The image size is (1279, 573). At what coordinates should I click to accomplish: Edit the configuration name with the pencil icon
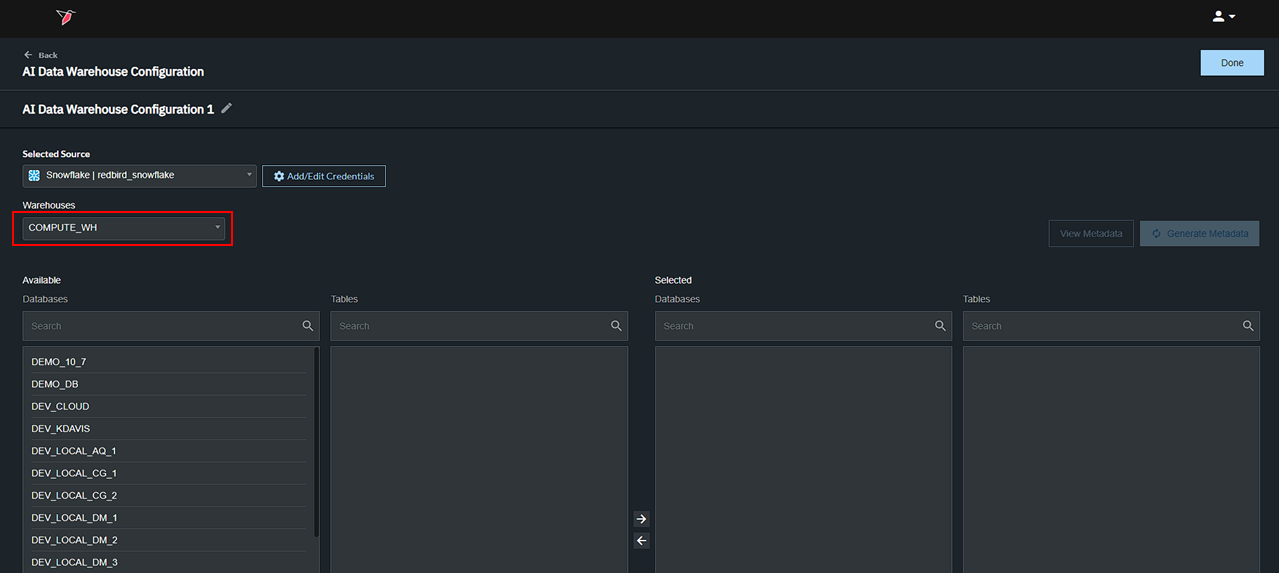(227, 108)
